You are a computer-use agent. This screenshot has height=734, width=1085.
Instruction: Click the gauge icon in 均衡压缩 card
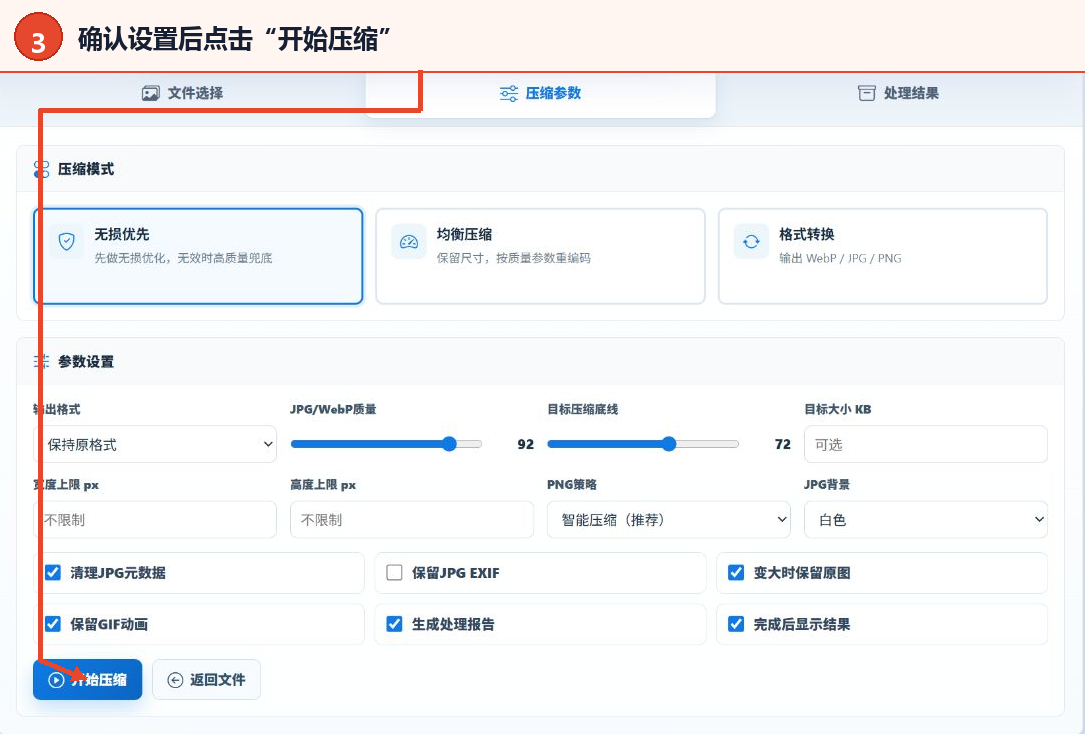pyautogui.click(x=409, y=241)
